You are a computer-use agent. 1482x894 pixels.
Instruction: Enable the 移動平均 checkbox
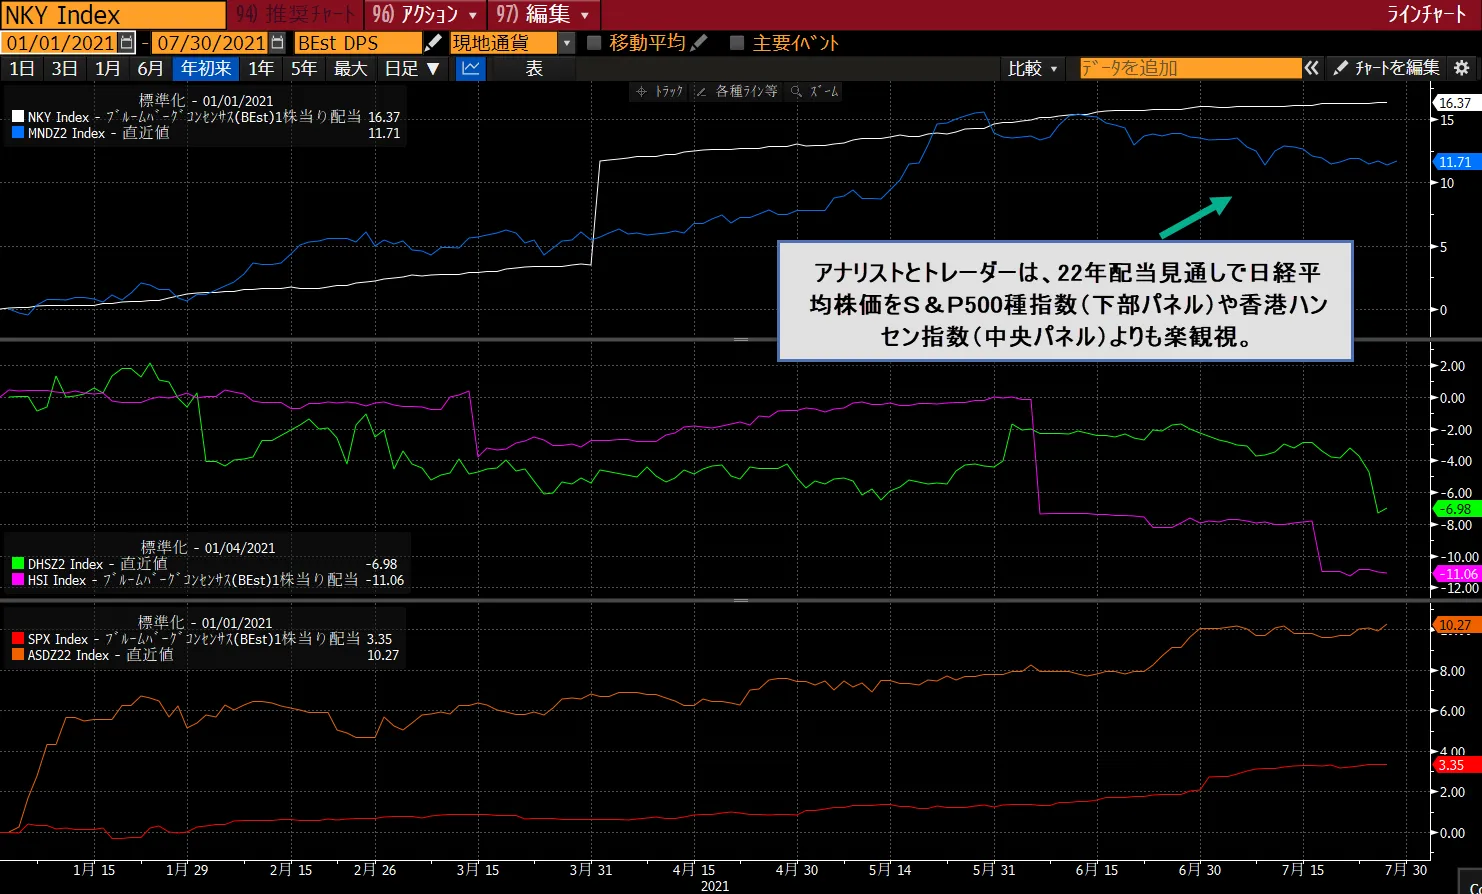[x=594, y=42]
